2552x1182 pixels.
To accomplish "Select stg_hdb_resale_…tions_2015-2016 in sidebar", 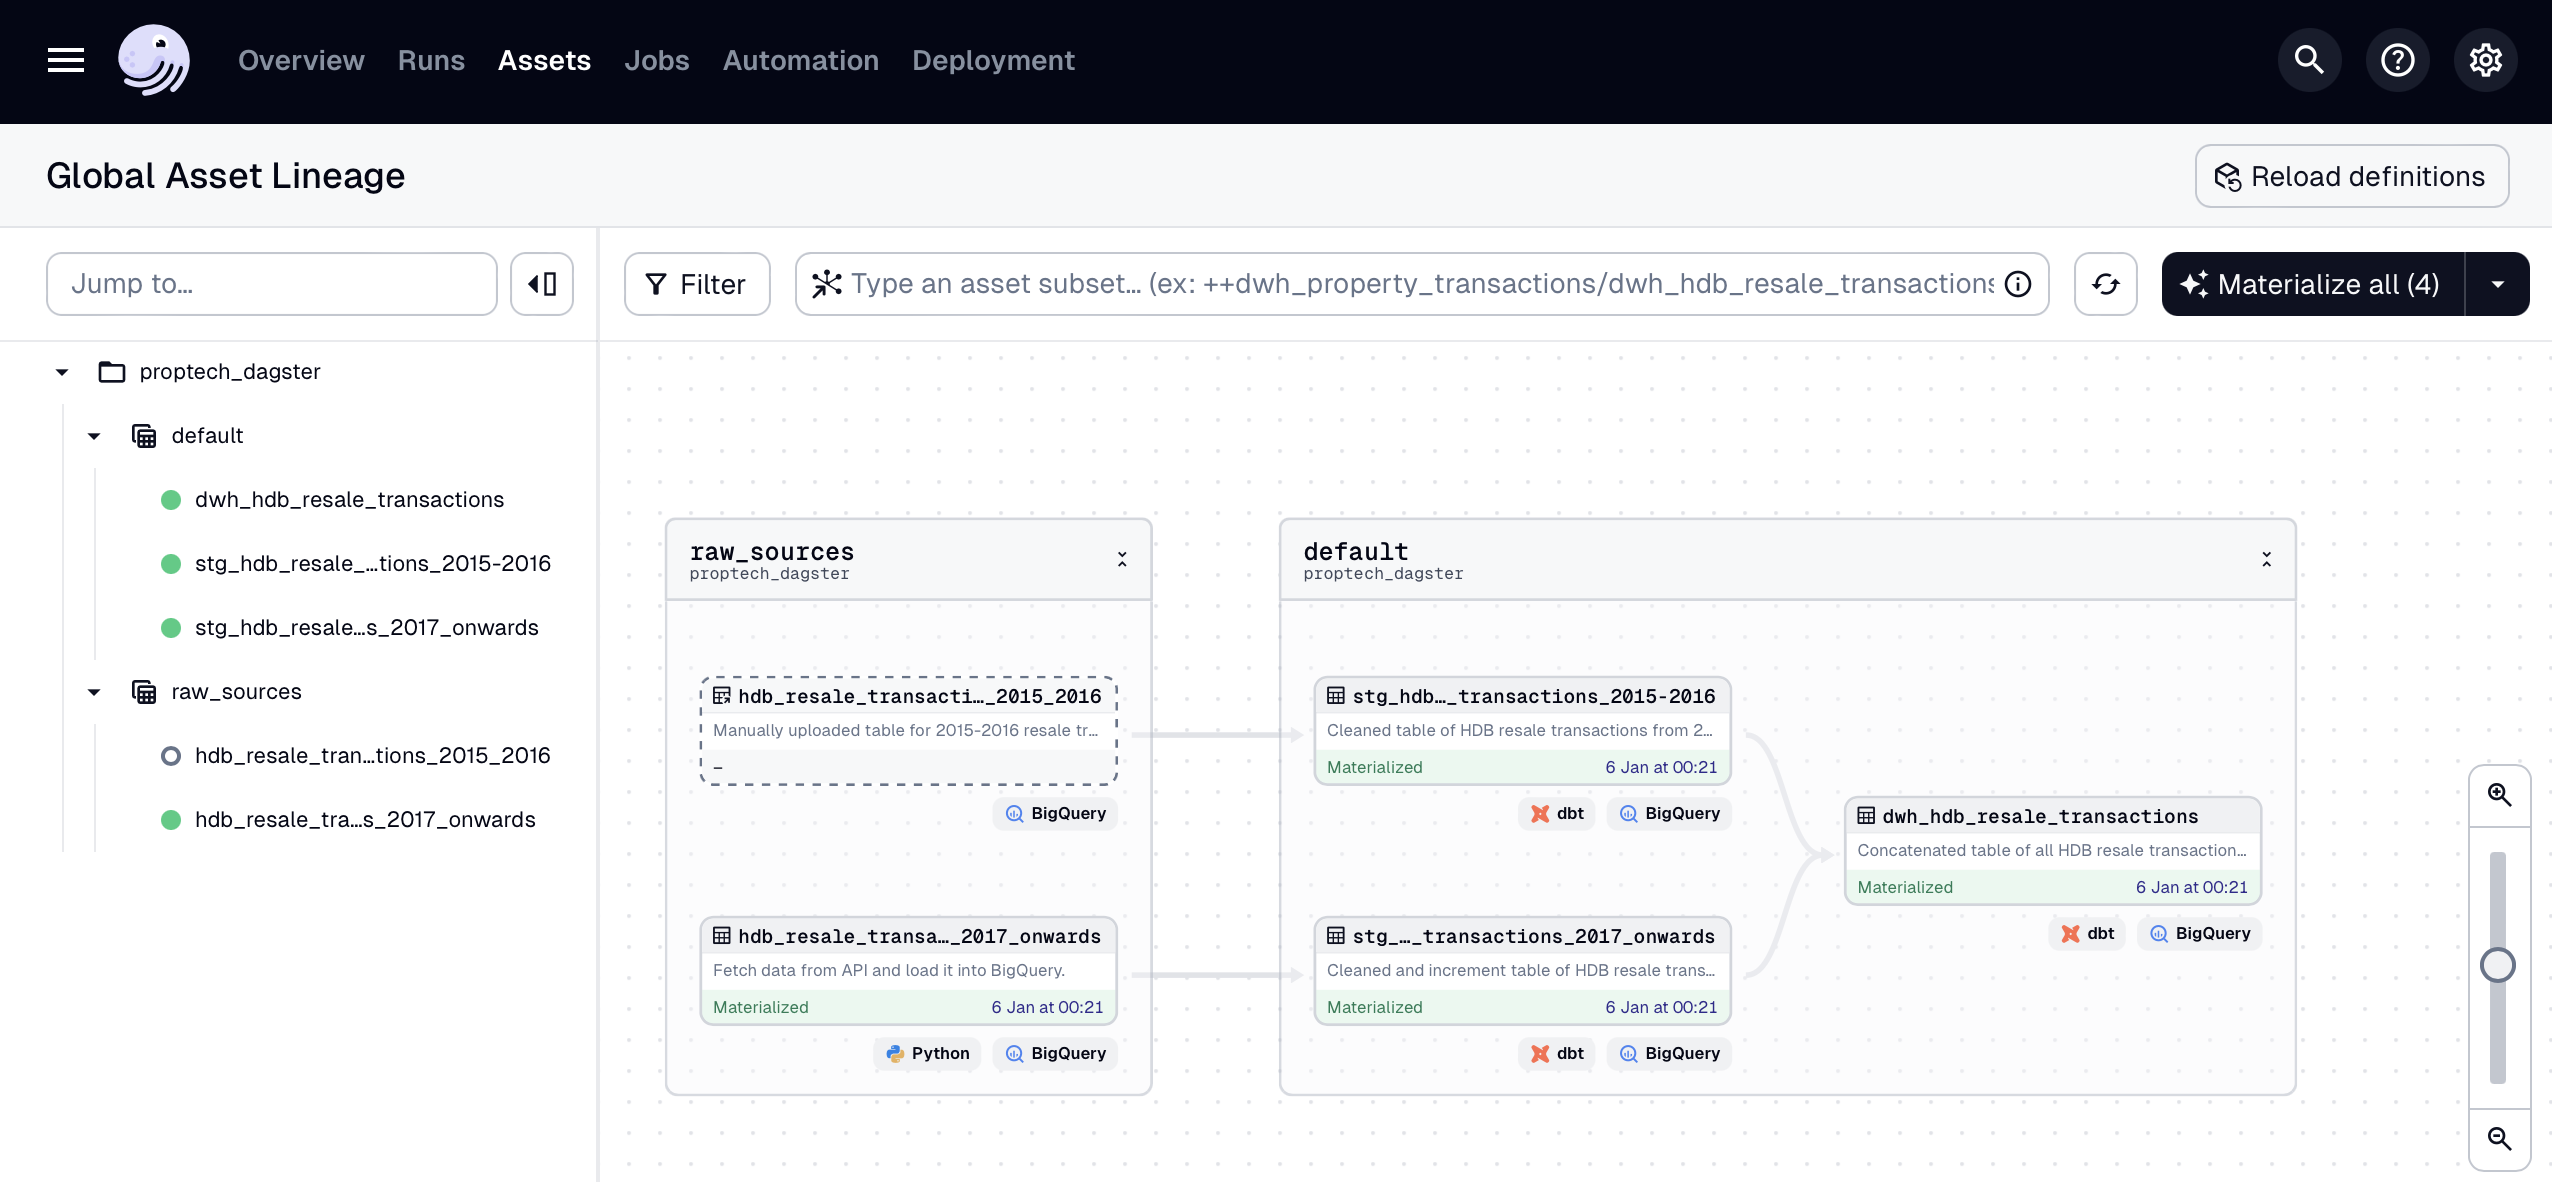I will tap(372, 564).
